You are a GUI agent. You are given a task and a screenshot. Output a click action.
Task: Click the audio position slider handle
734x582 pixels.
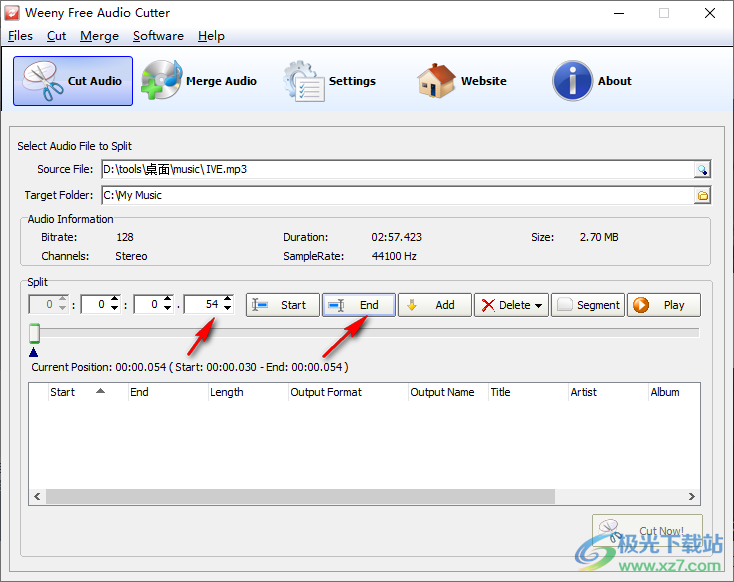click(34, 333)
